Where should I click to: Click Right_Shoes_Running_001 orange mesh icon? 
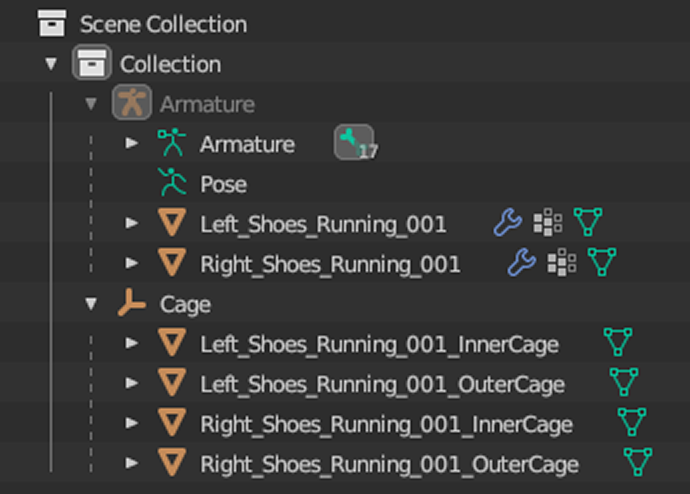tap(172, 263)
